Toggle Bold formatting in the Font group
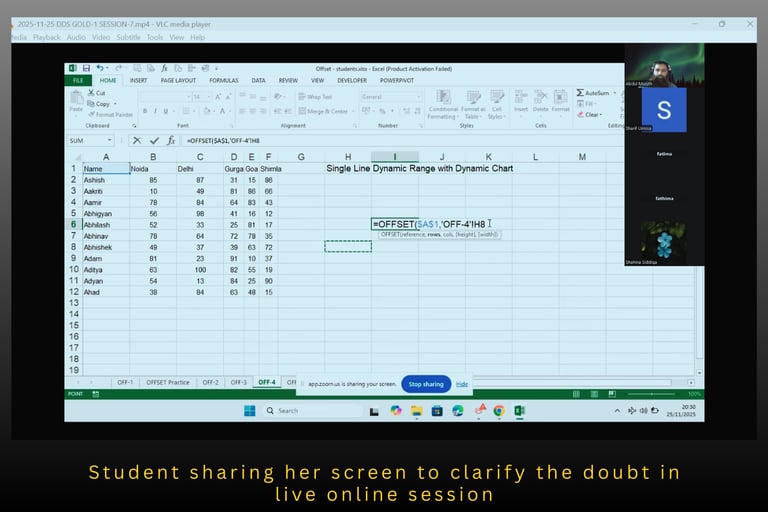768x512 pixels. point(145,111)
